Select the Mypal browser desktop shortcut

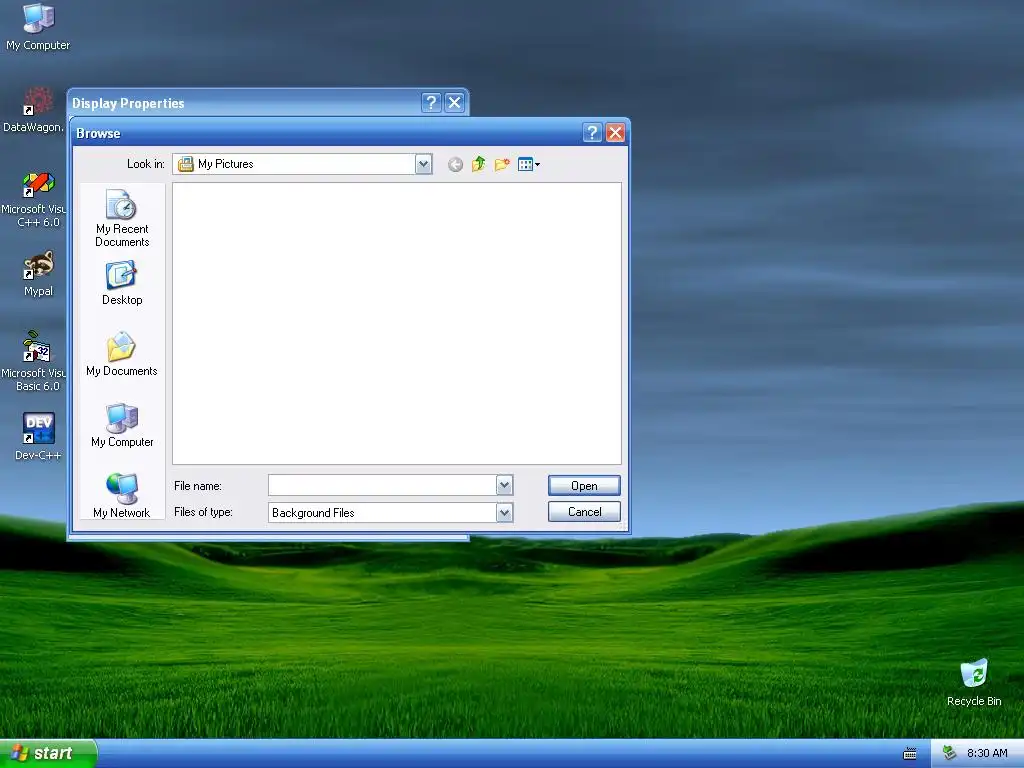tap(38, 274)
